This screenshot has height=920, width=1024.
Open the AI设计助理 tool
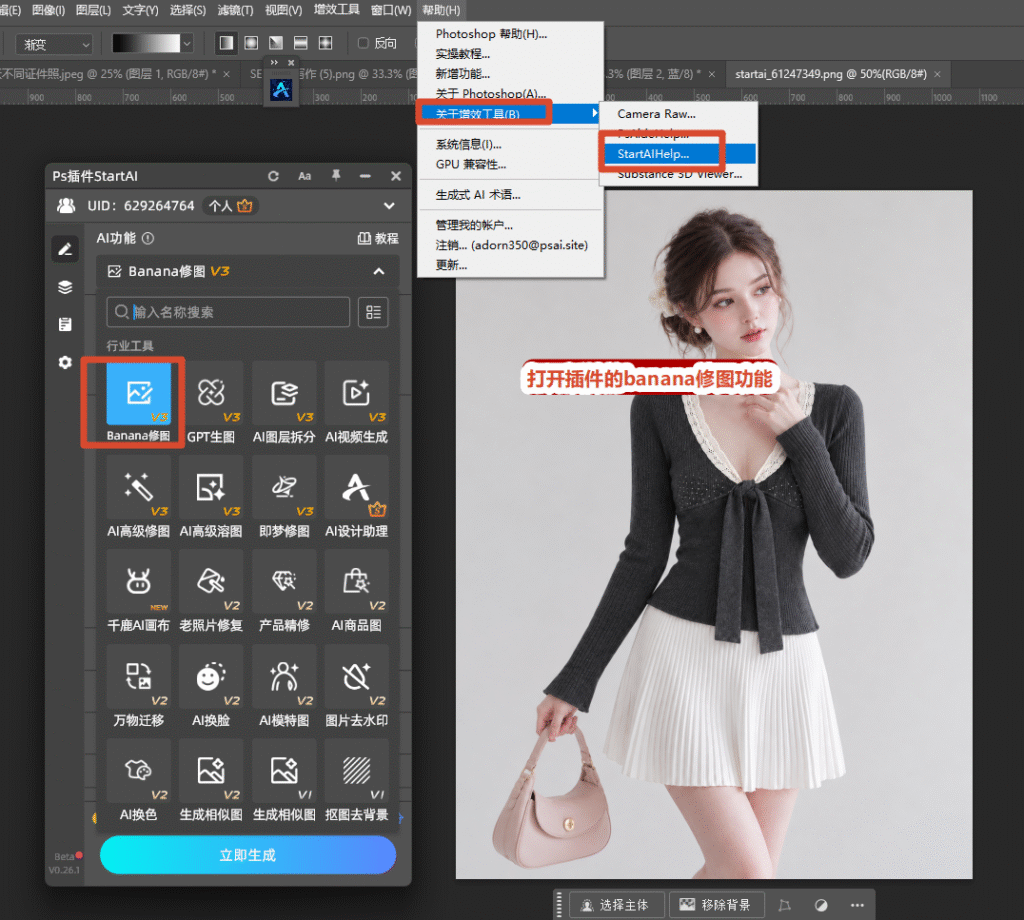[357, 488]
